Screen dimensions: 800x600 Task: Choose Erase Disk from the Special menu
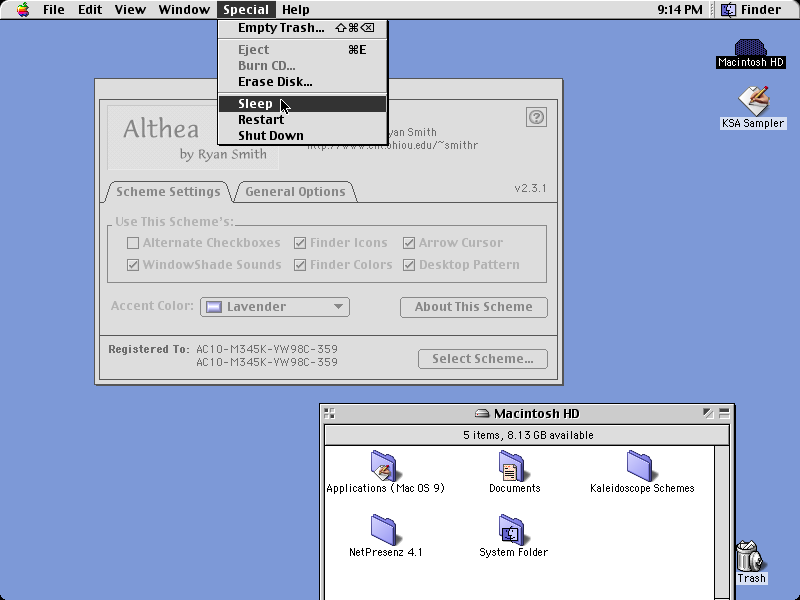coord(303,82)
